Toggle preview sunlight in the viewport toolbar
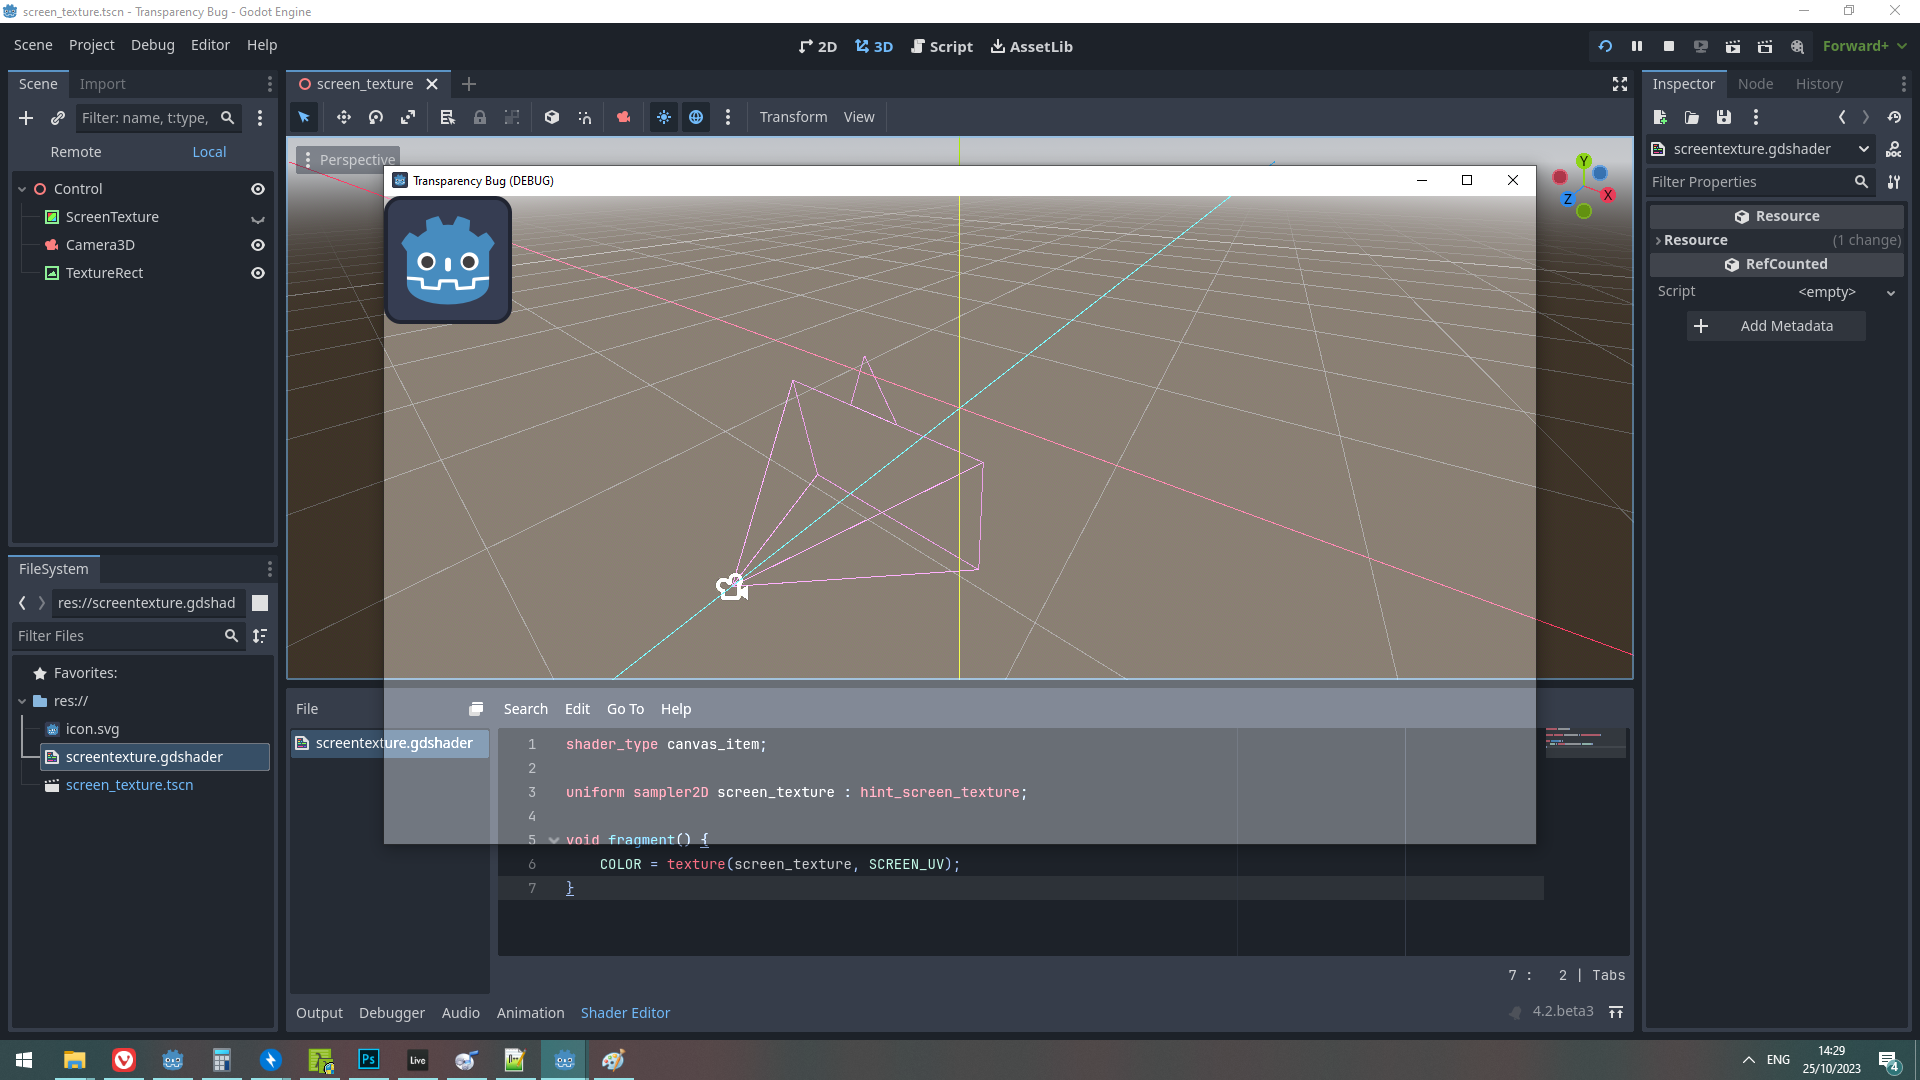Image resolution: width=1920 pixels, height=1080 pixels. tap(664, 117)
